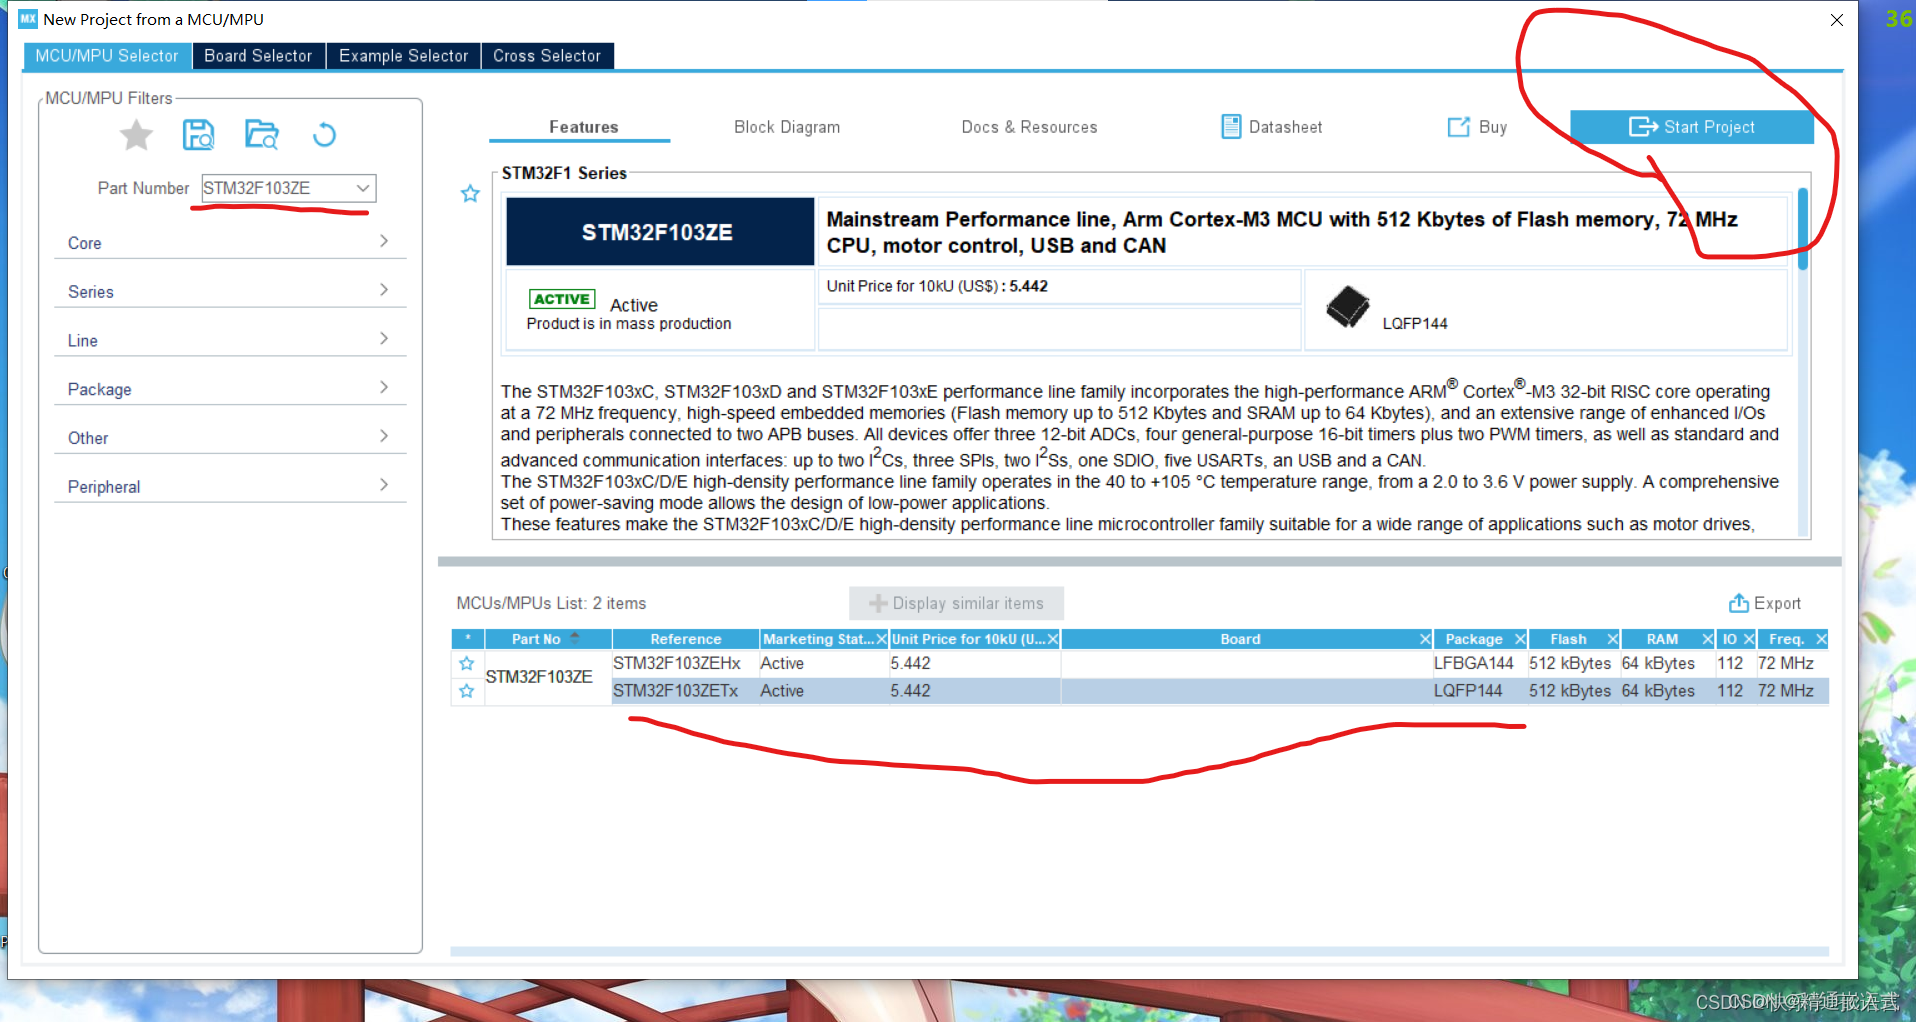Switch to MCU/MPU Selector tab
The height and width of the screenshot is (1022, 1916).
(x=107, y=56)
